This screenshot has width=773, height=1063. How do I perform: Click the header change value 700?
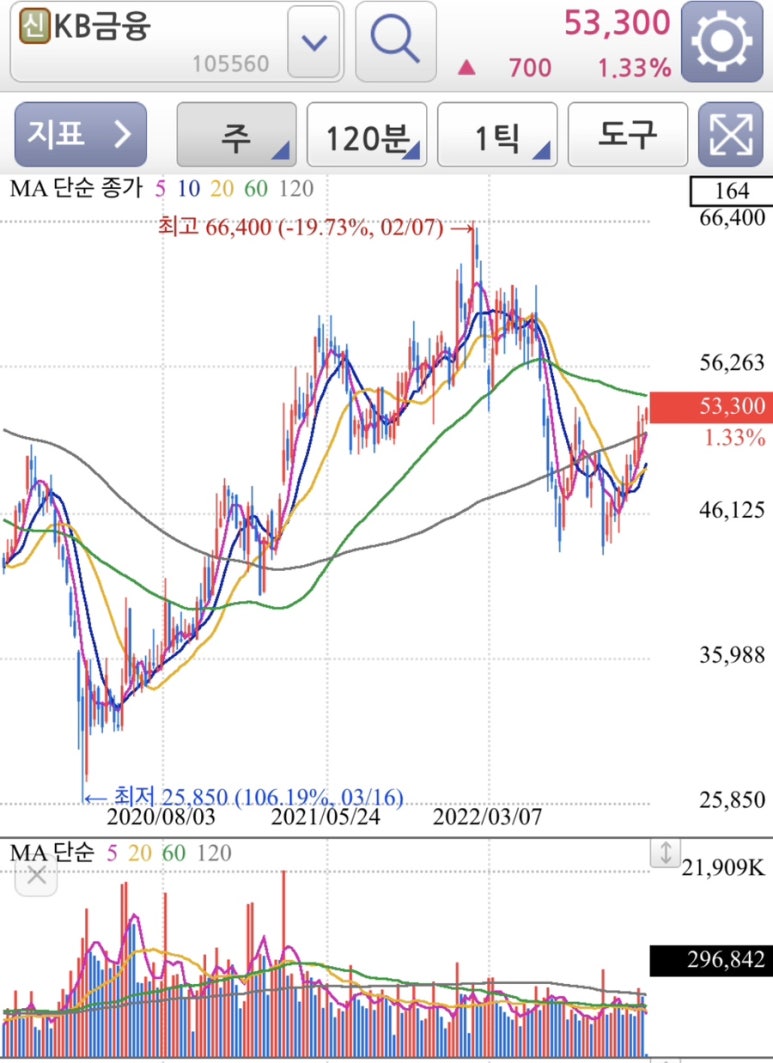point(530,68)
